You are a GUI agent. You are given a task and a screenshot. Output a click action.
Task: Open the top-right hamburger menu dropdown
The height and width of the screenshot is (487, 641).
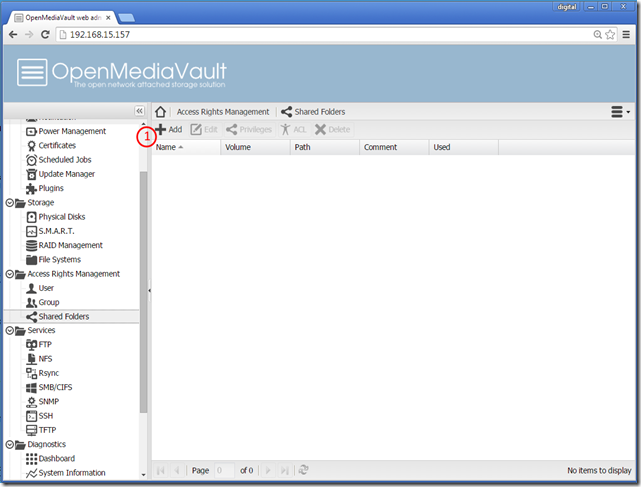(620, 112)
